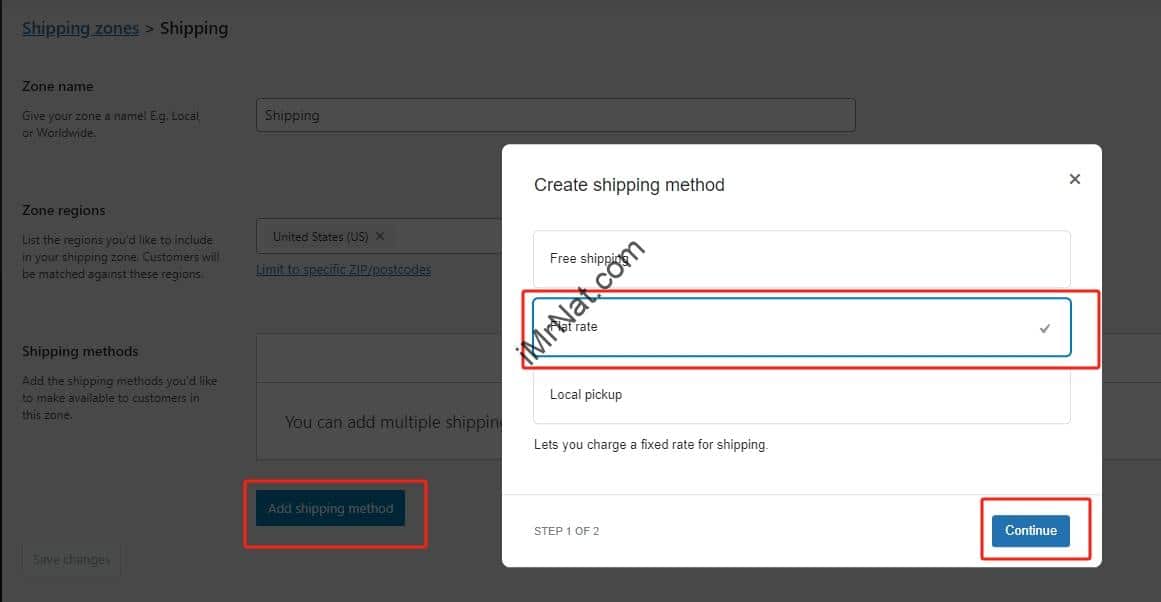Click the Zone regions section label
1161x602 pixels.
(x=64, y=210)
